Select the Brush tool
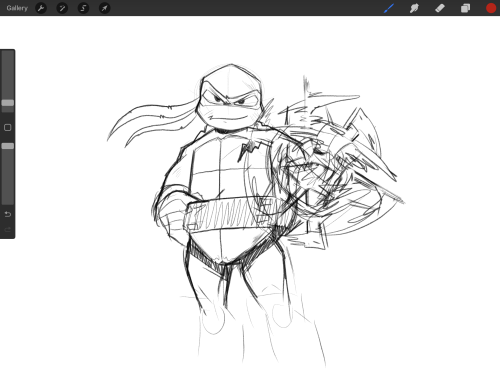 [x=389, y=8]
